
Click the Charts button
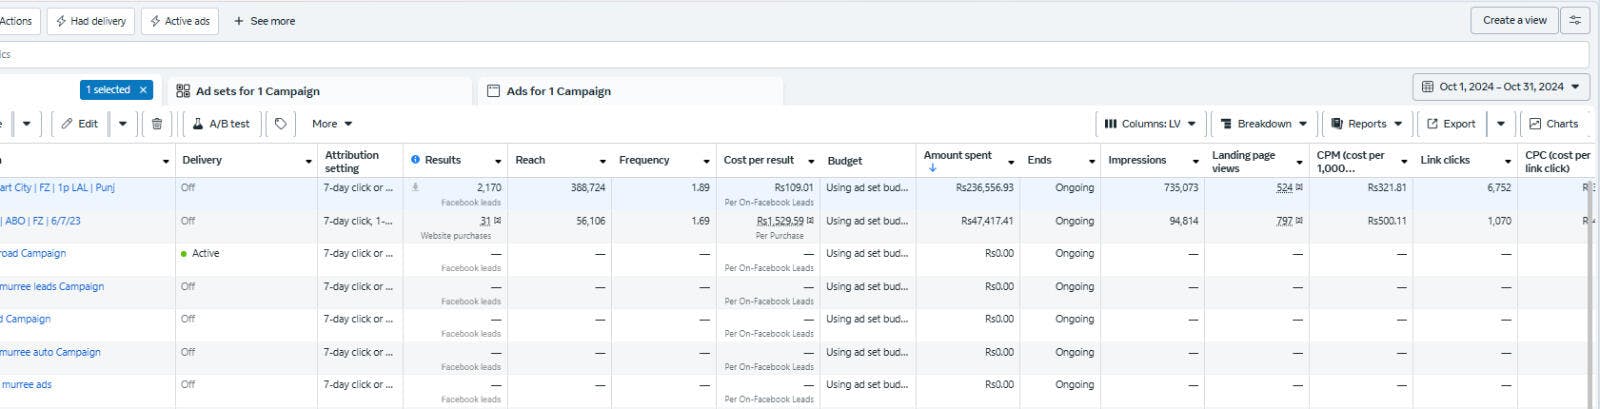(1553, 124)
